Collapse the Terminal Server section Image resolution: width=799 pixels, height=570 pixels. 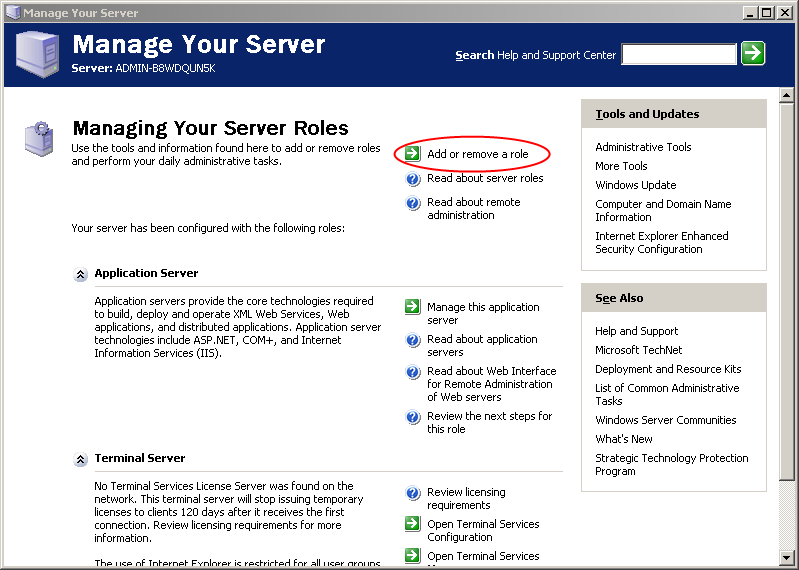click(80, 459)
